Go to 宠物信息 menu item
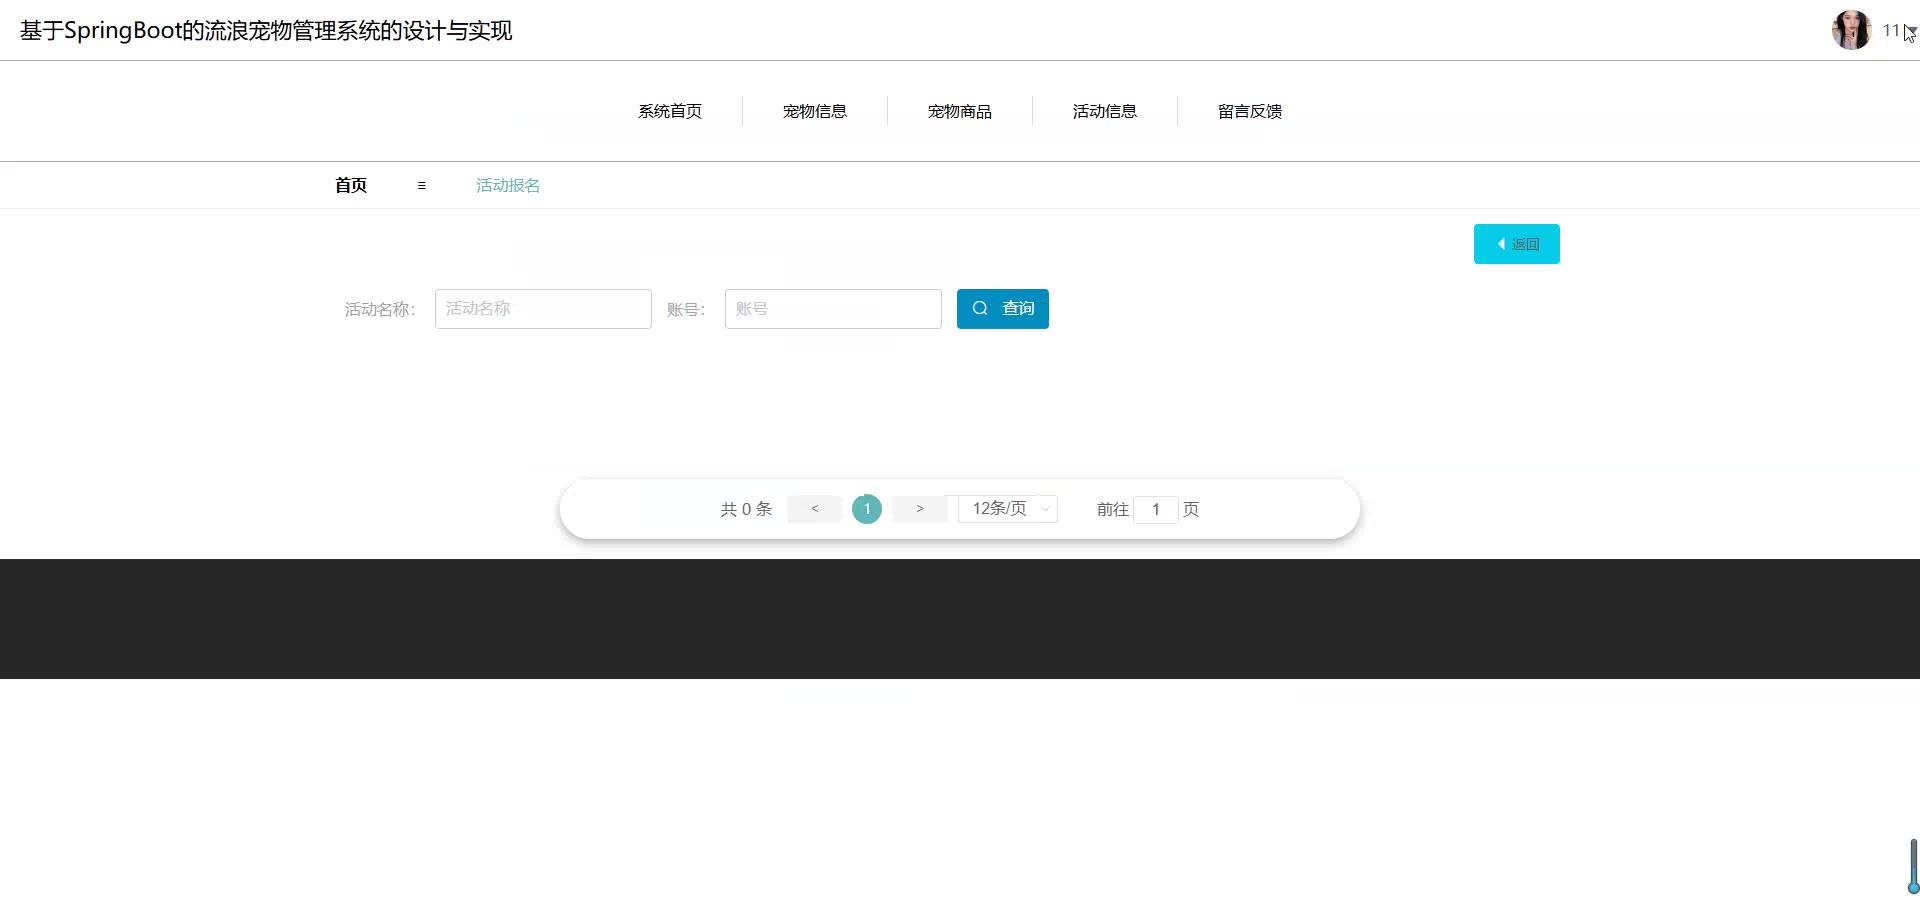The image size is (1920, 916). click(815, 111)
